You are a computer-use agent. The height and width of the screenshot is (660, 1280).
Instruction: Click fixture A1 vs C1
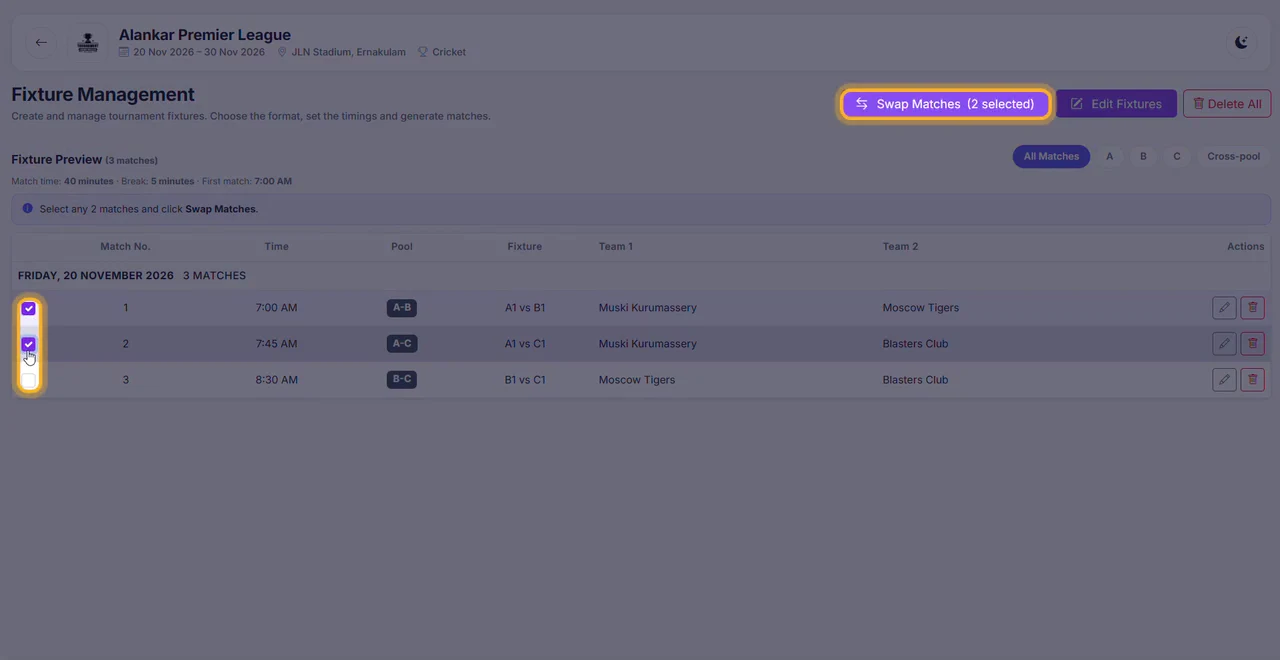(x=525, y=344)
